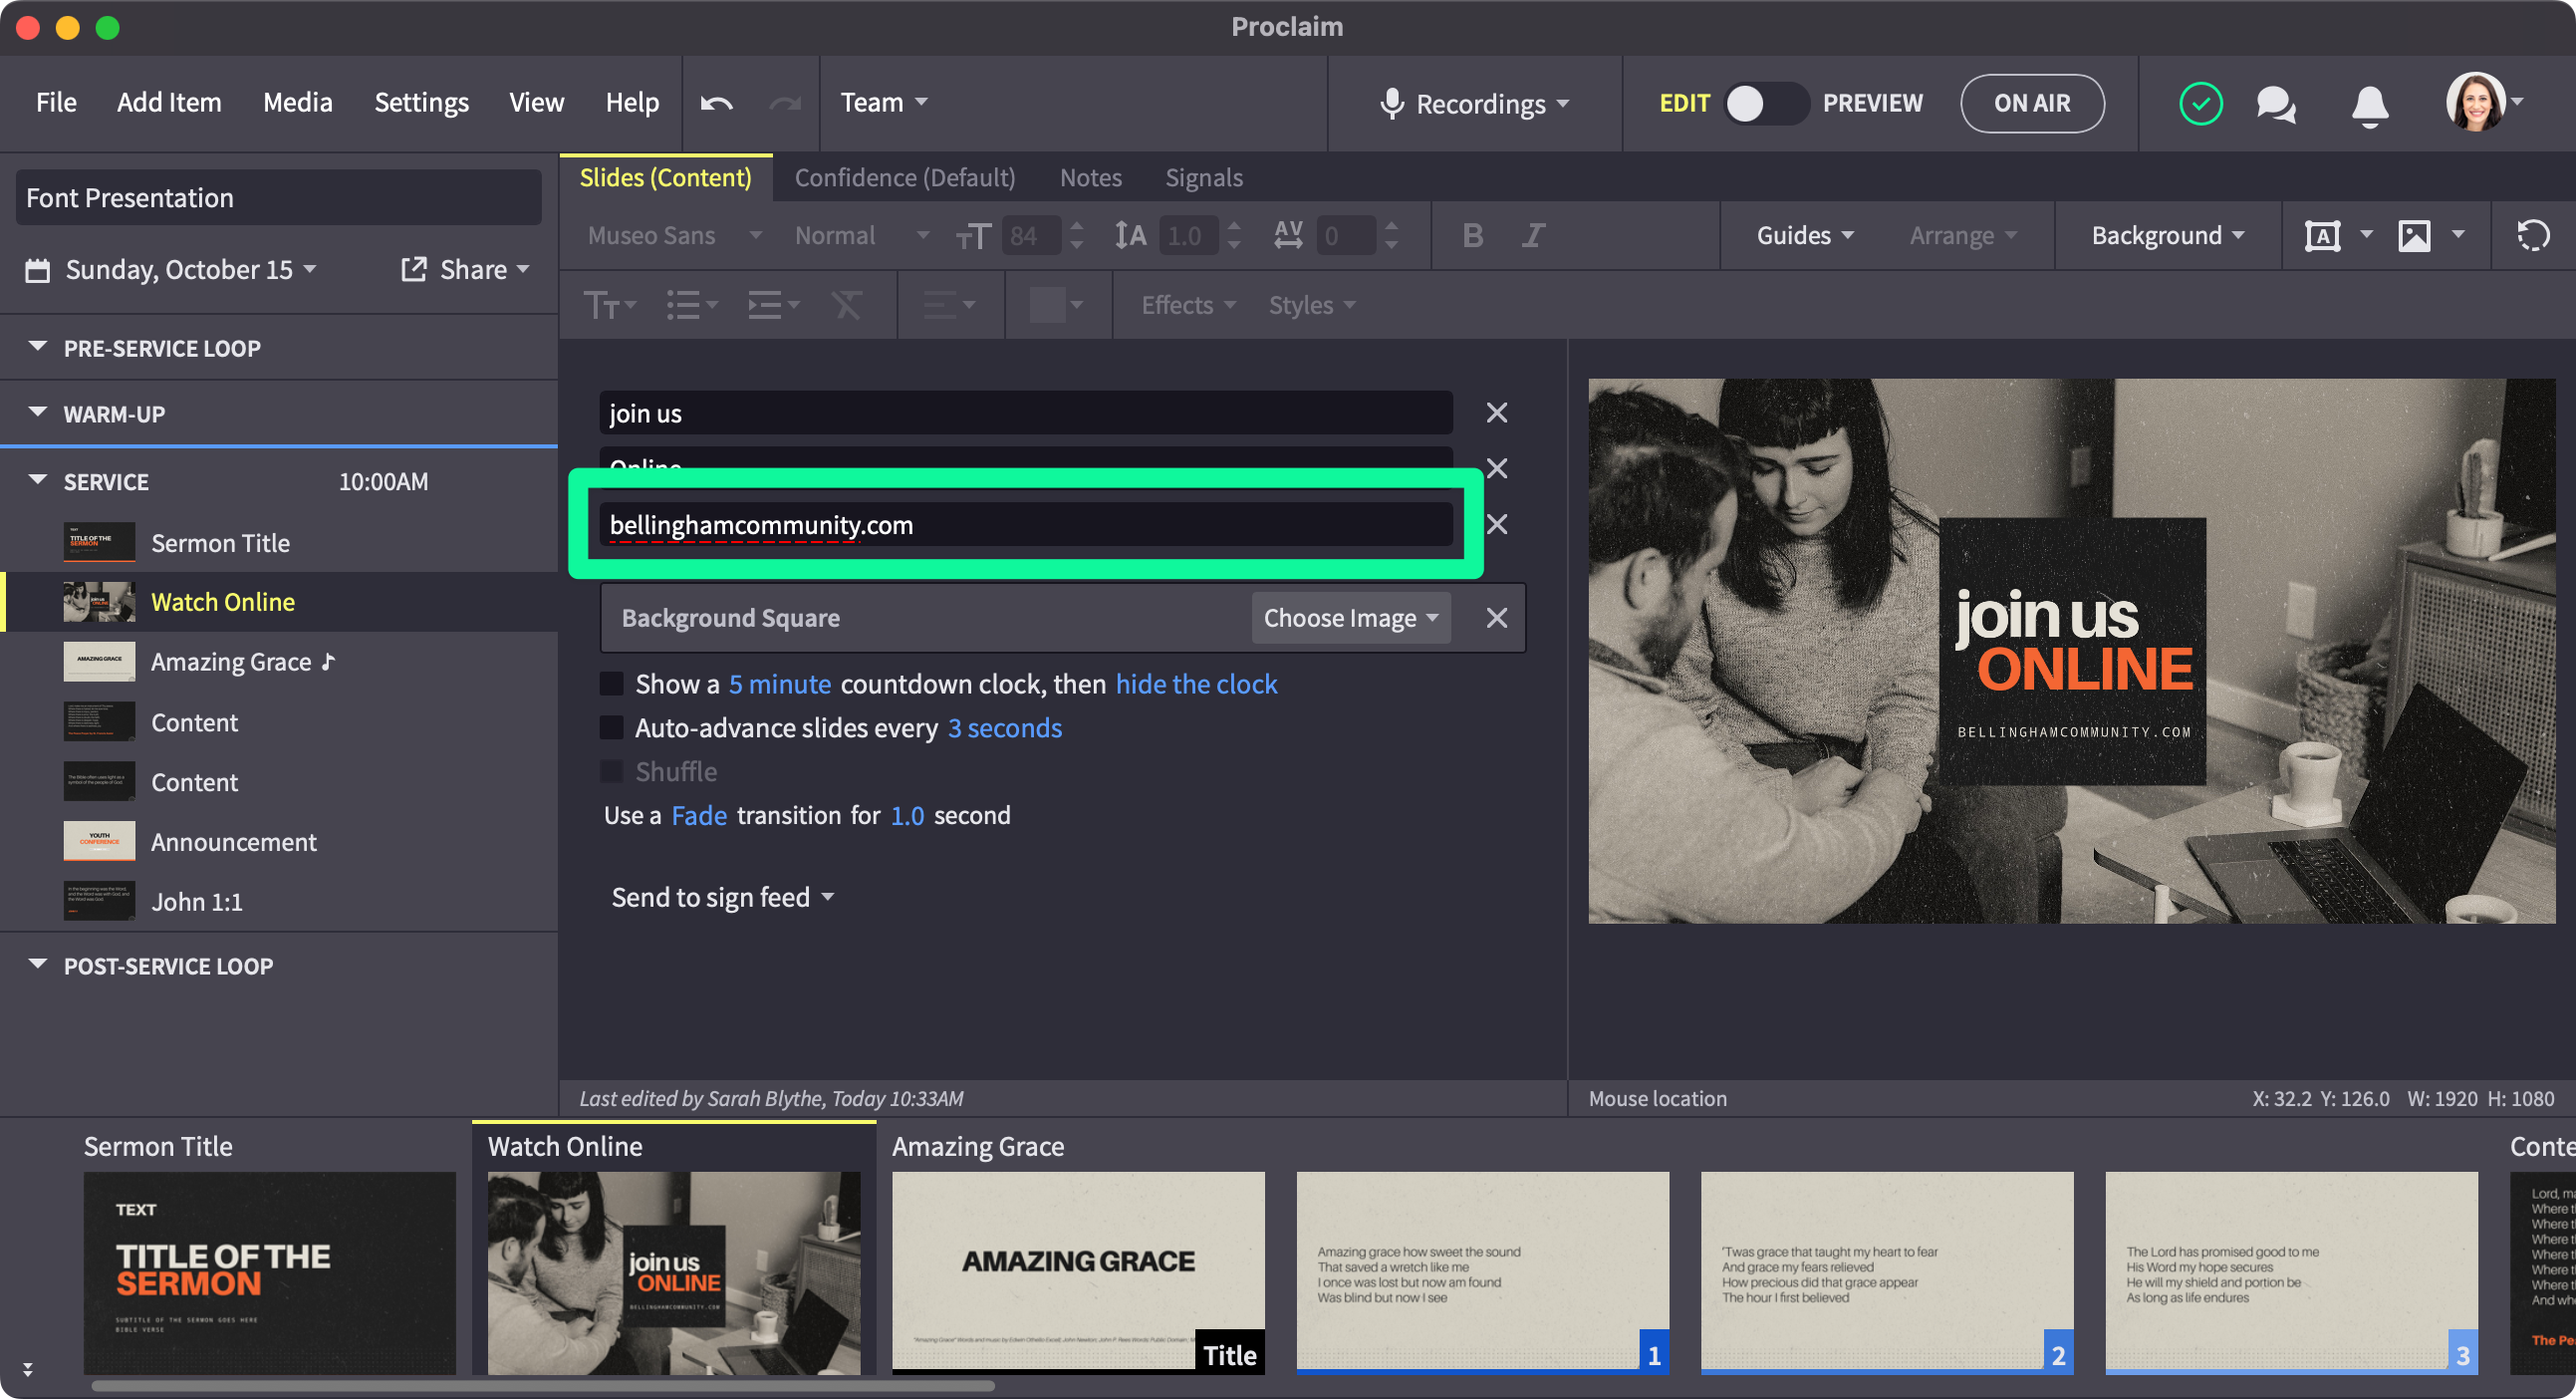The image size is (2576, 1399).
Task: Click the undo arrow icon
Action: coord(716,103)
